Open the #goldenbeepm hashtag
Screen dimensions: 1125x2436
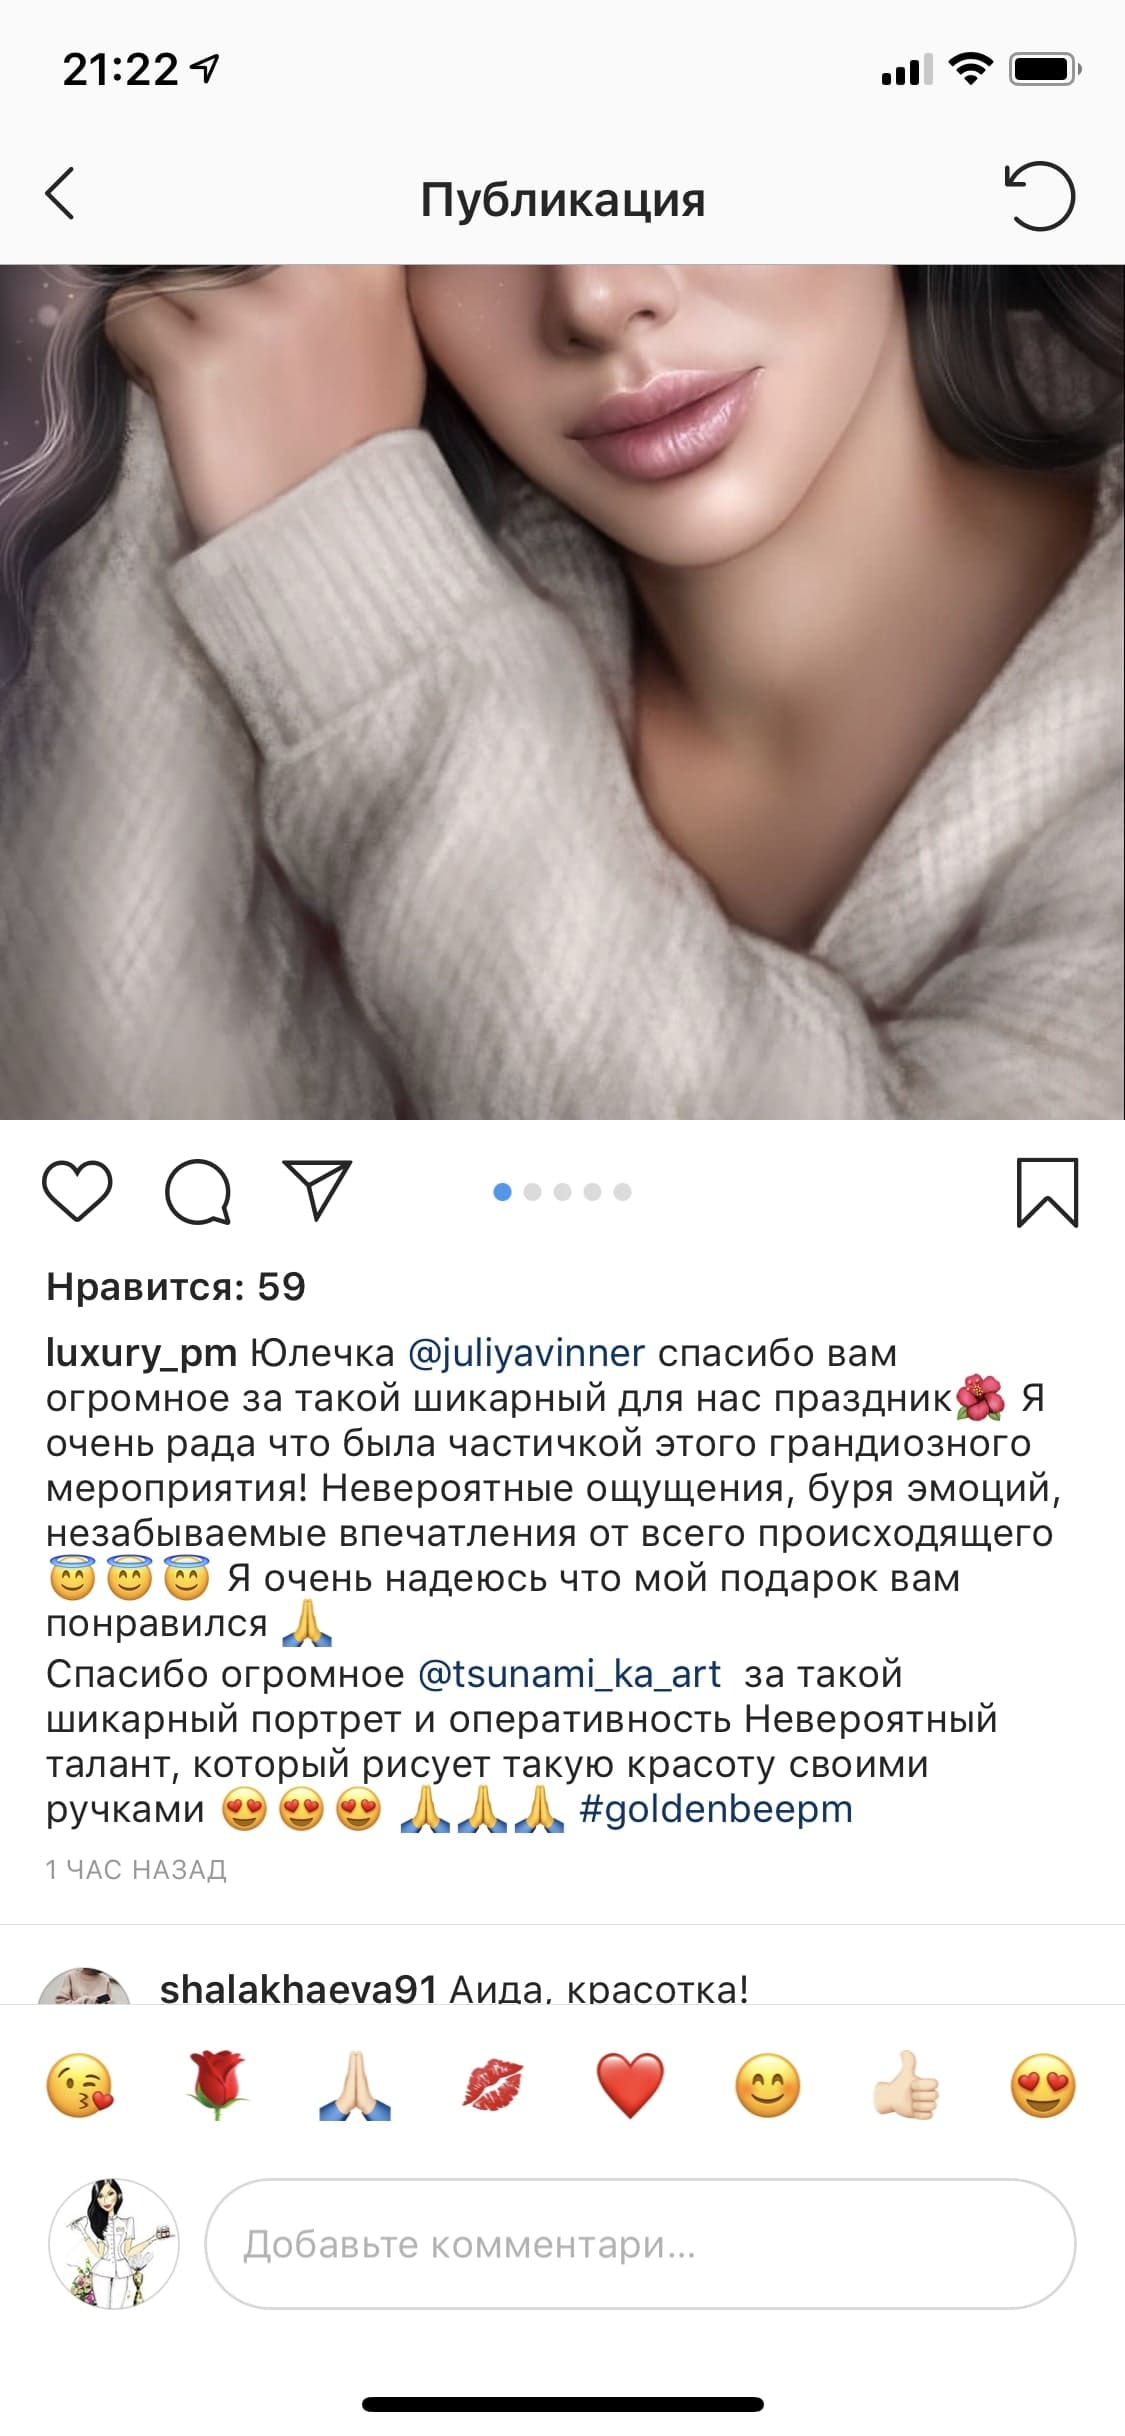716,1809
